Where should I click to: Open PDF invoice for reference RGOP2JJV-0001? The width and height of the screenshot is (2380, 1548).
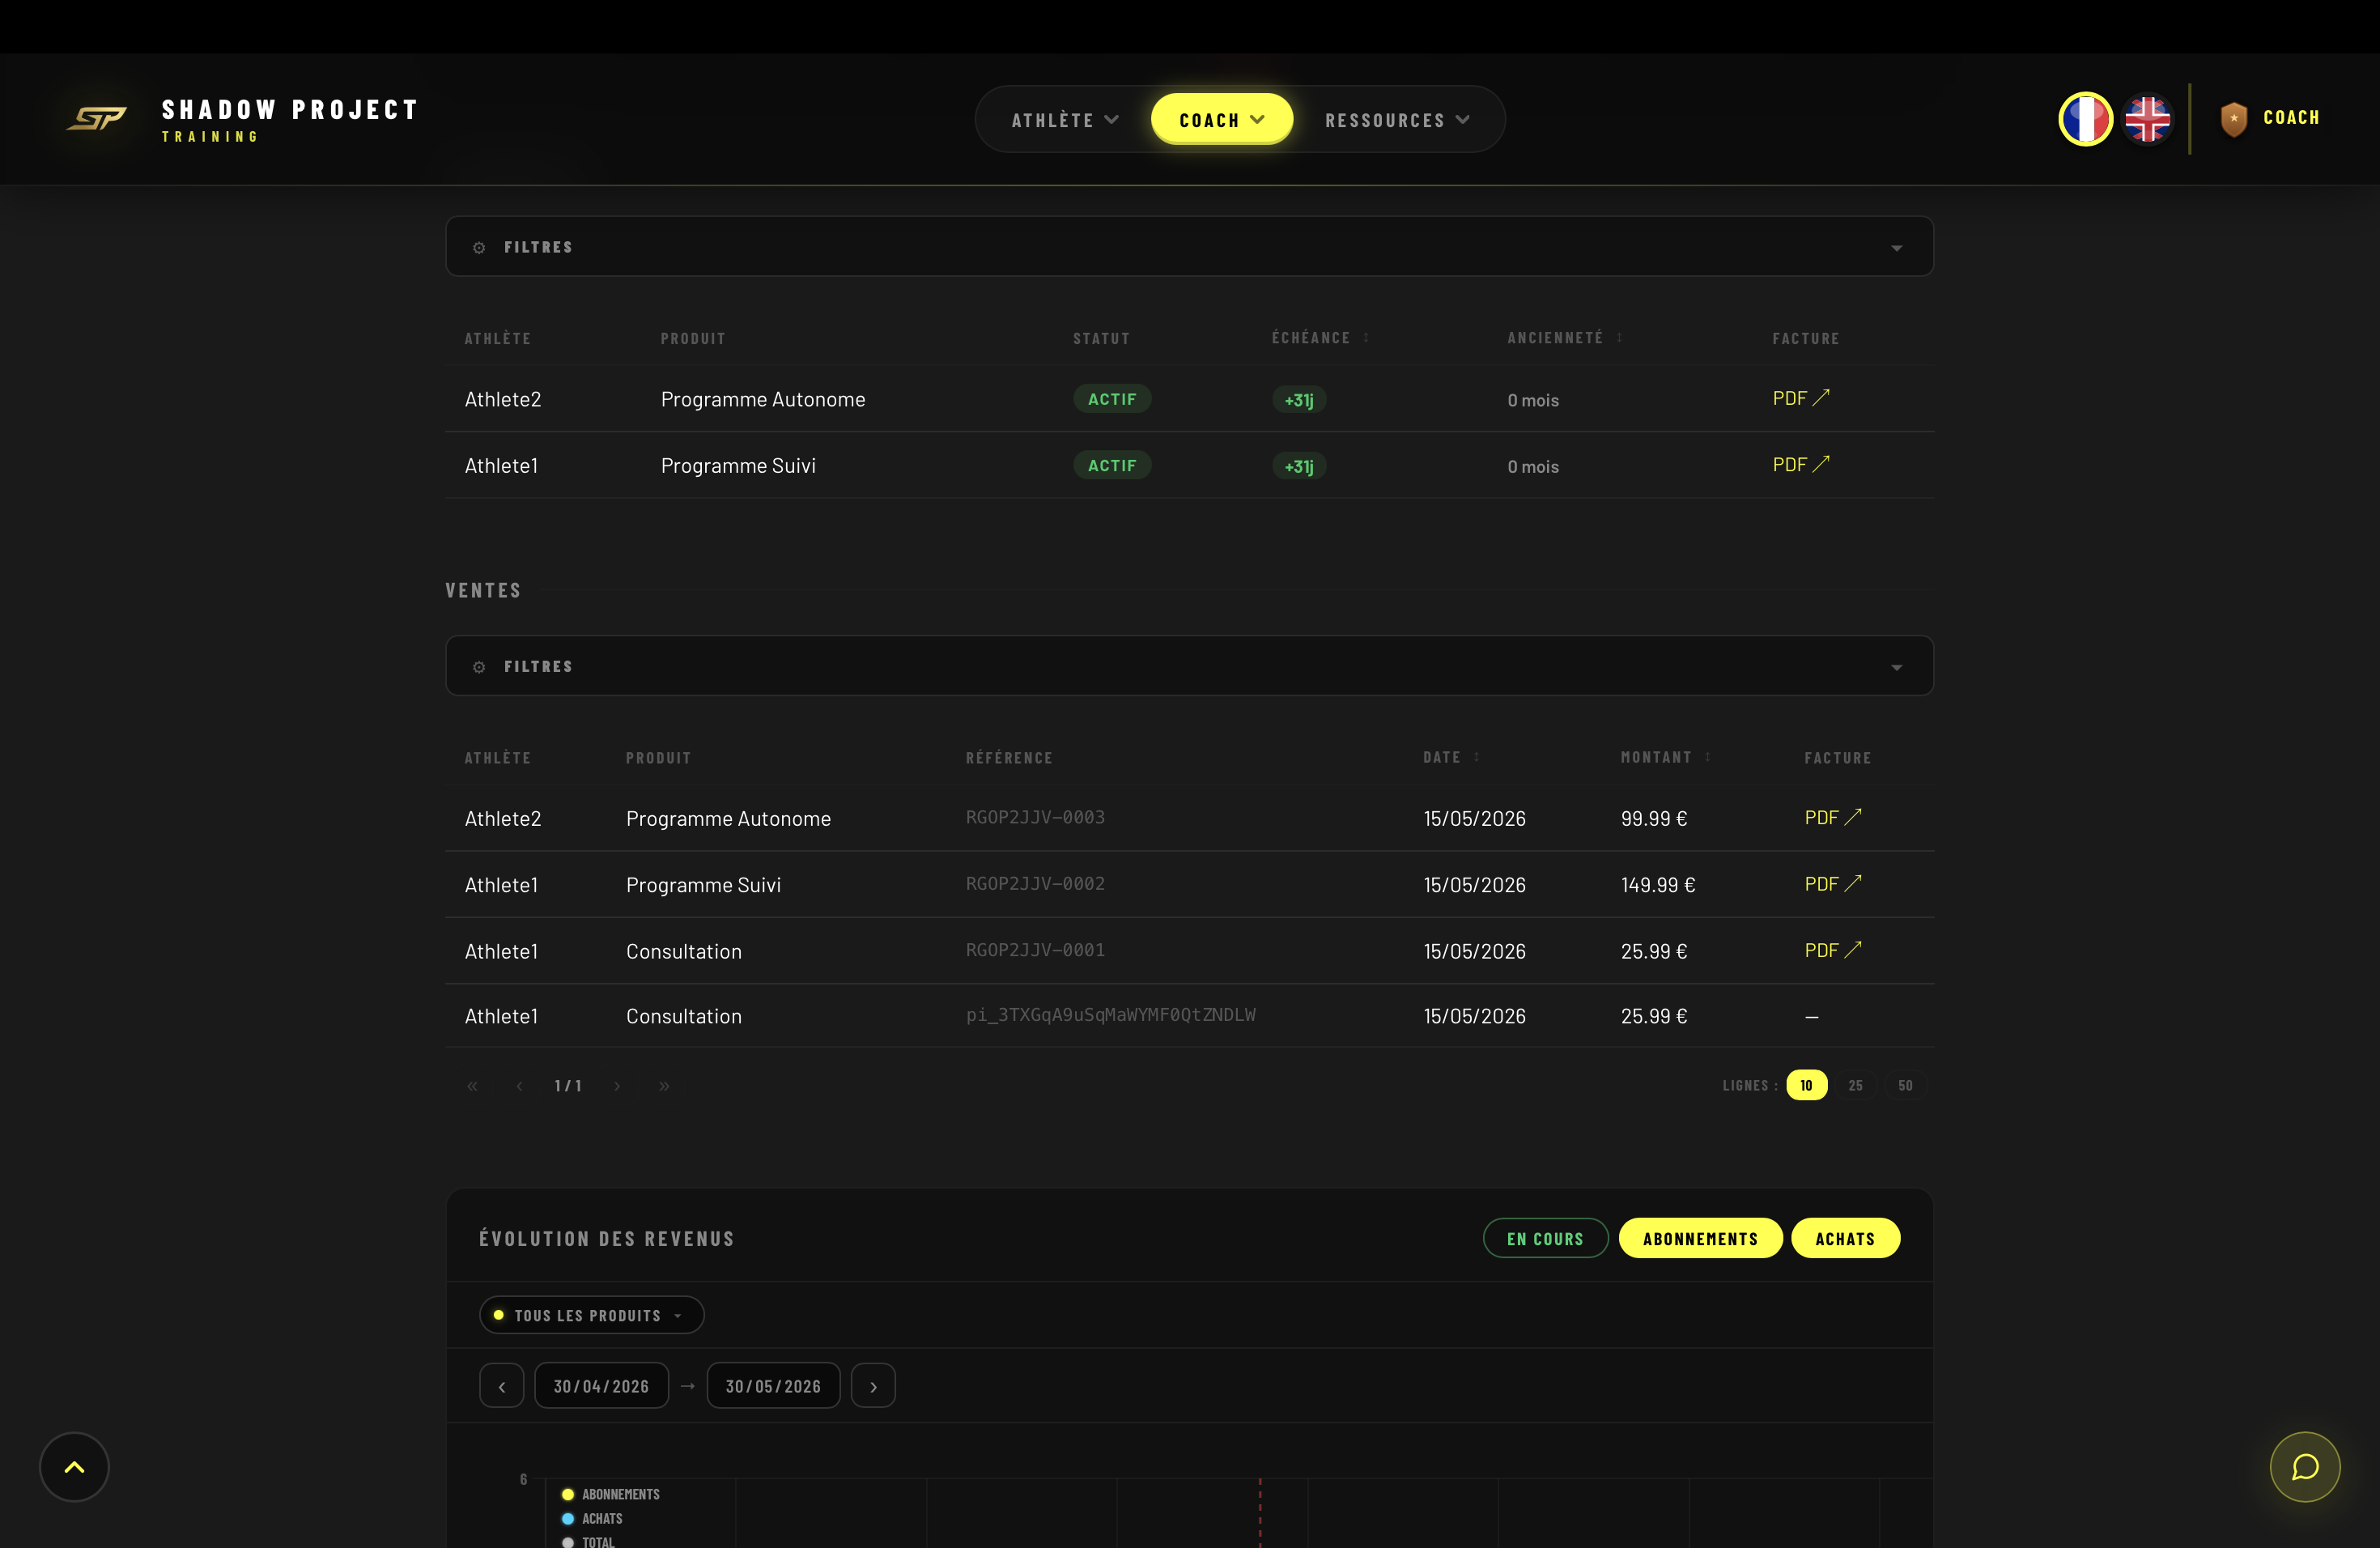click(x=1833, y=950)
